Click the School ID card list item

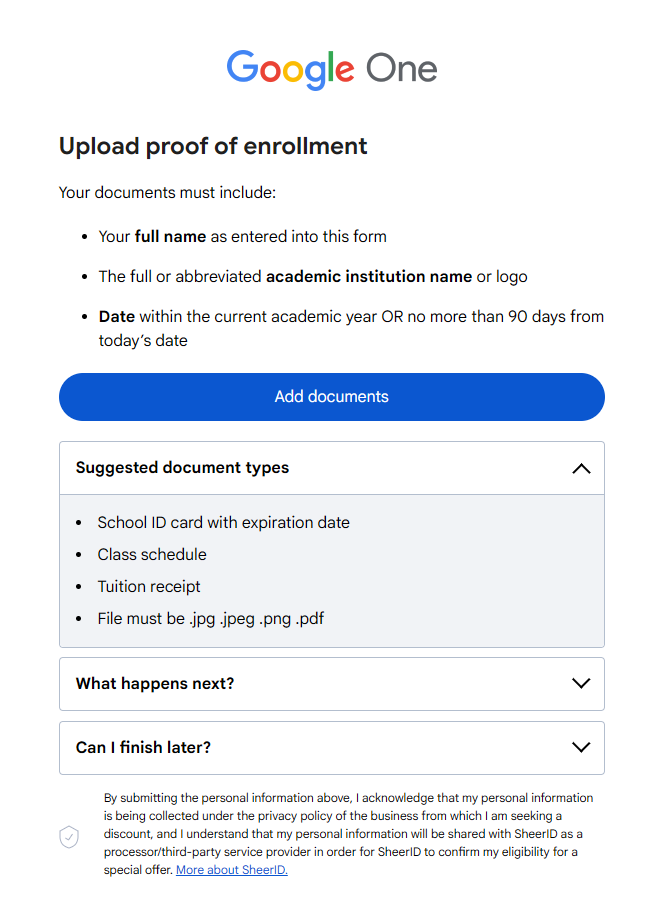[223, 522]
